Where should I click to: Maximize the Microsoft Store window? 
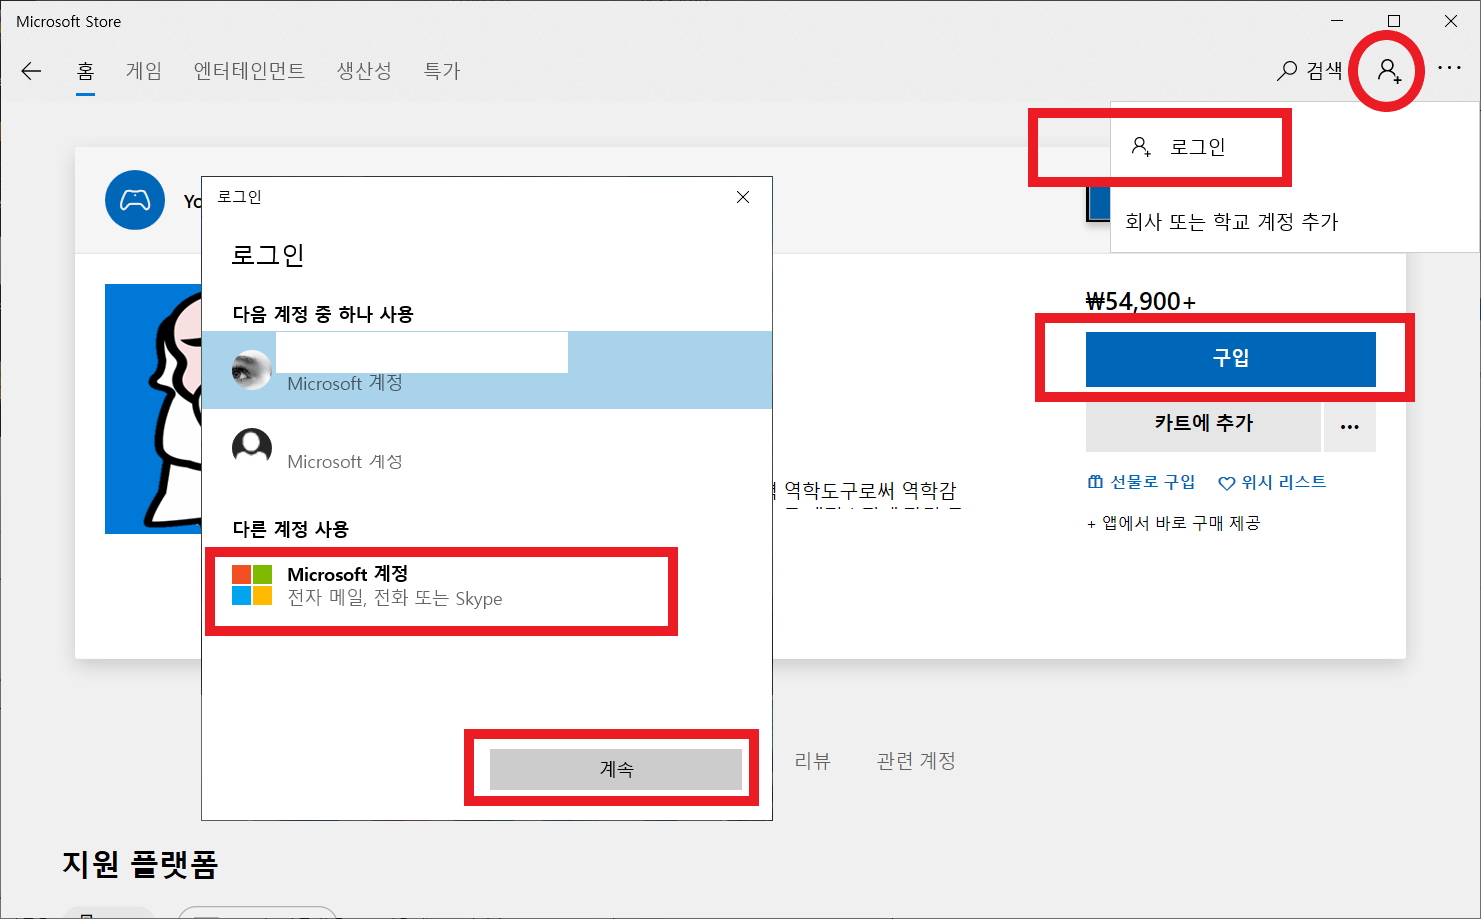click(x=1394, y=21)
